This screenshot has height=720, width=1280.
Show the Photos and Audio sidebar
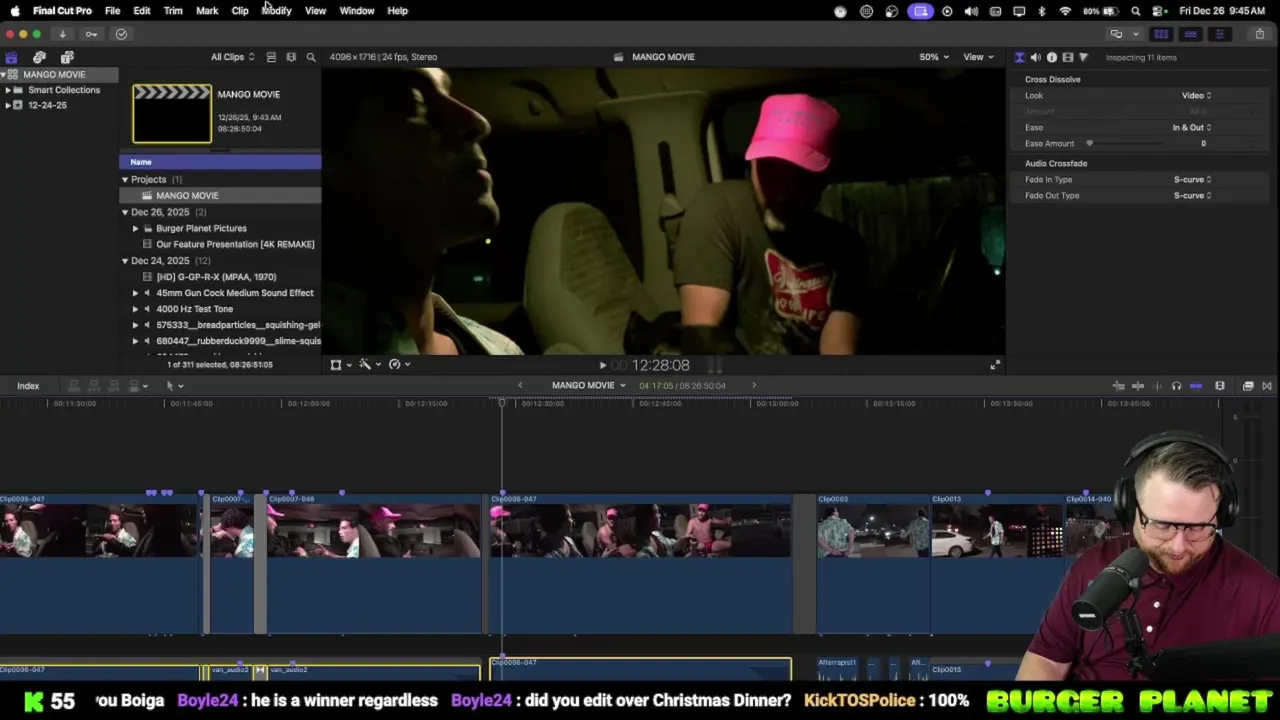tap(39, 57)
